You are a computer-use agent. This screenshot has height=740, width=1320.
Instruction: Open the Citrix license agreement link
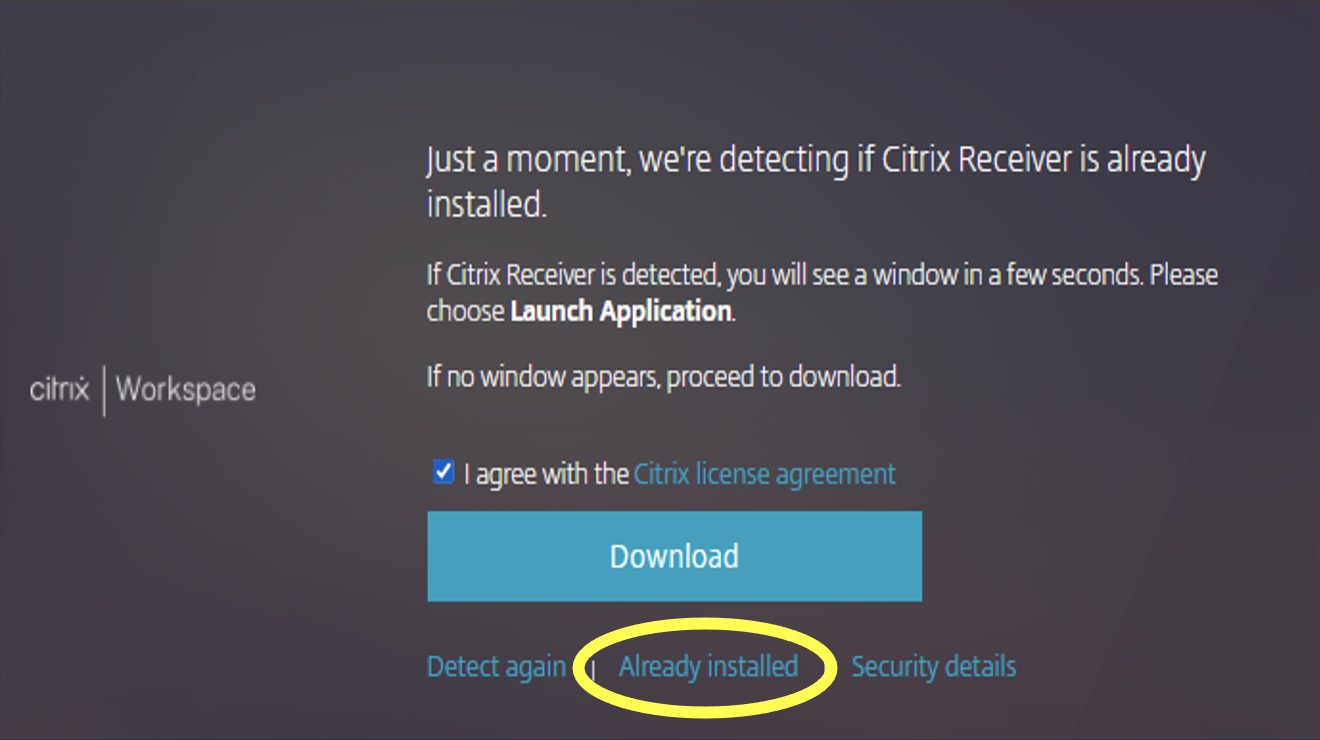[x=765, y=473]
